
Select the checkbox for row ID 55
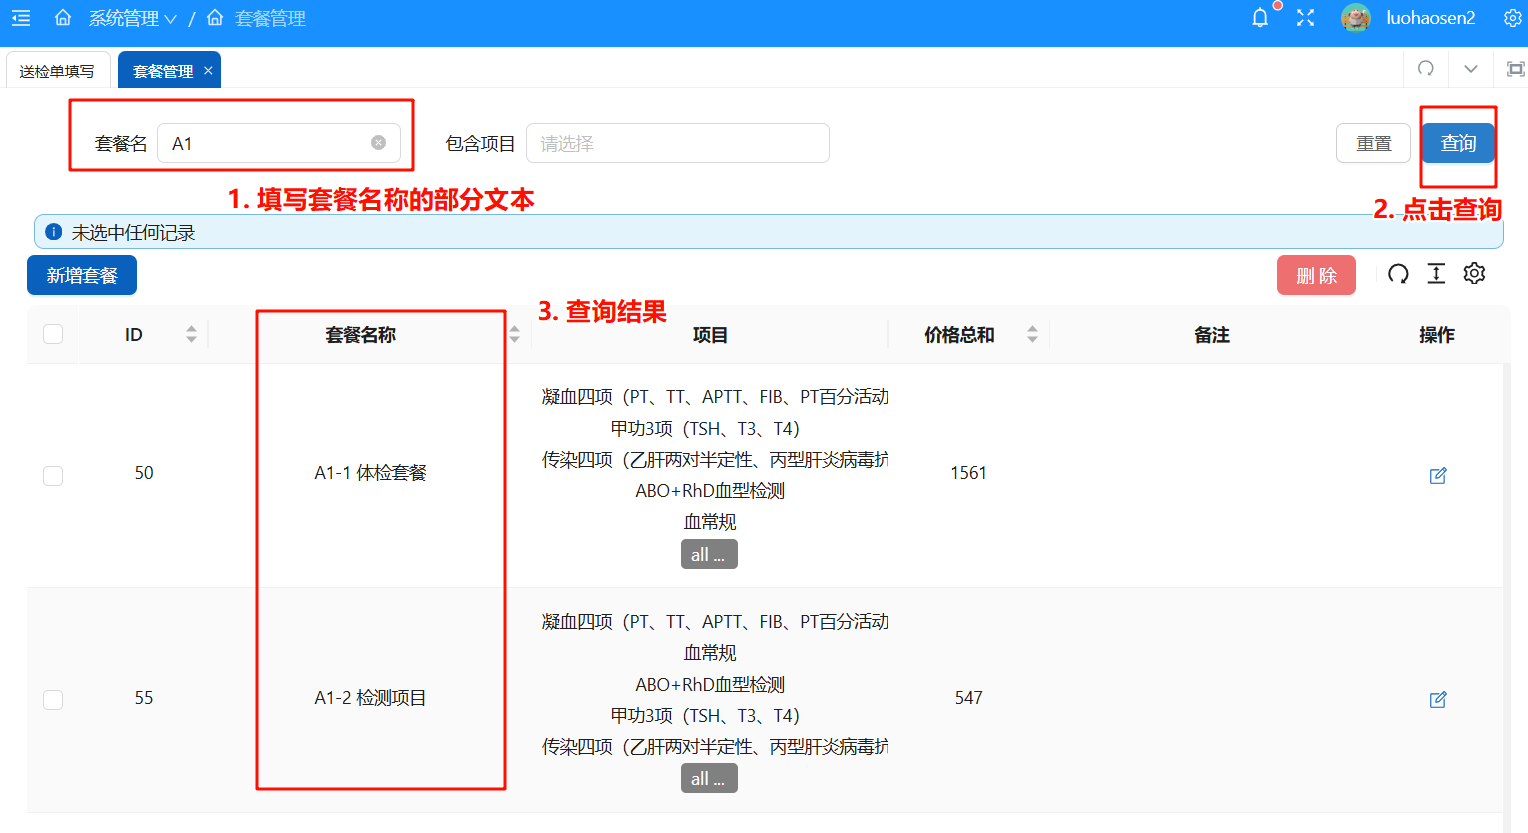point(53,699)
